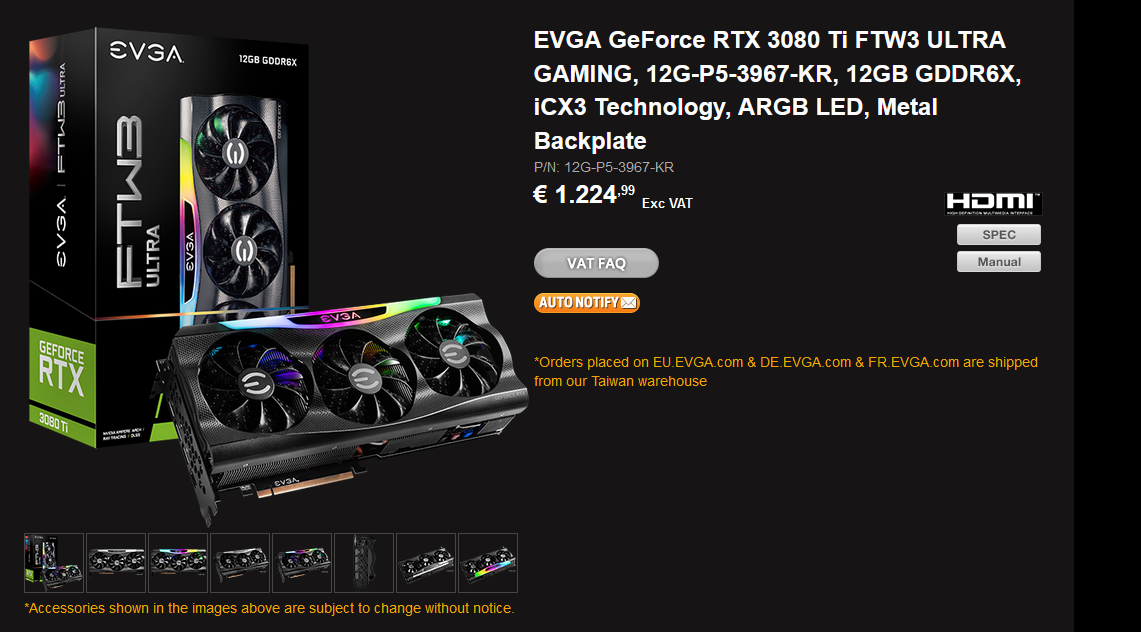Screen dimensions: 1141x632
Task: Select seventh thumbnail top-angled view unlit
Action: 426,563
